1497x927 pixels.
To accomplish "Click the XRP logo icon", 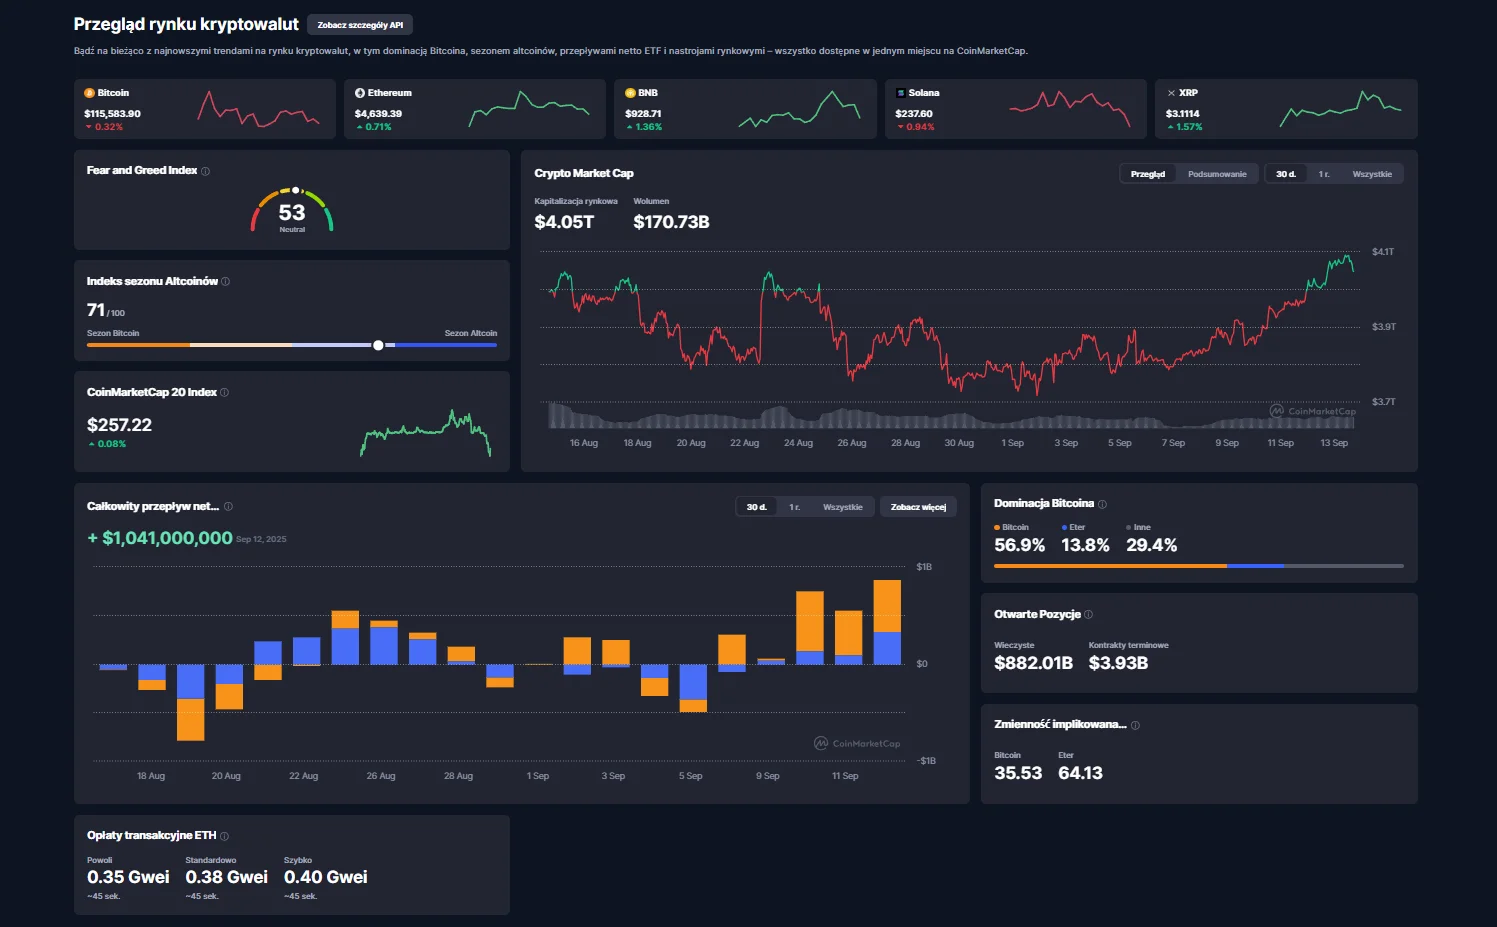I will 1171,93.
